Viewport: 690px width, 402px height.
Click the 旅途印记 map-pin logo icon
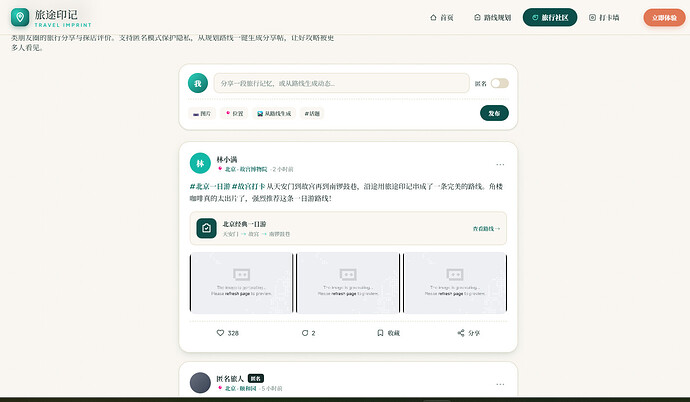point(20,17)
